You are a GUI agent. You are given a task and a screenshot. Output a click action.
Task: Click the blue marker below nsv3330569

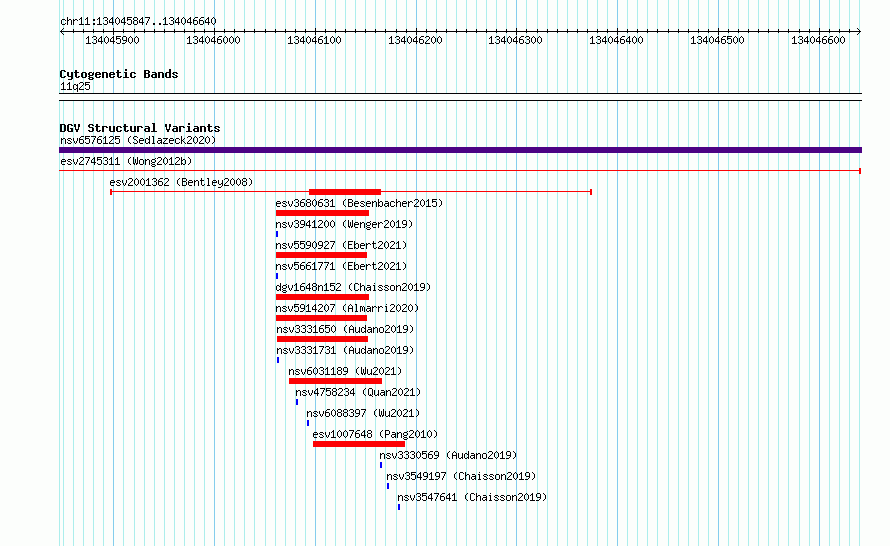point(381,465)
